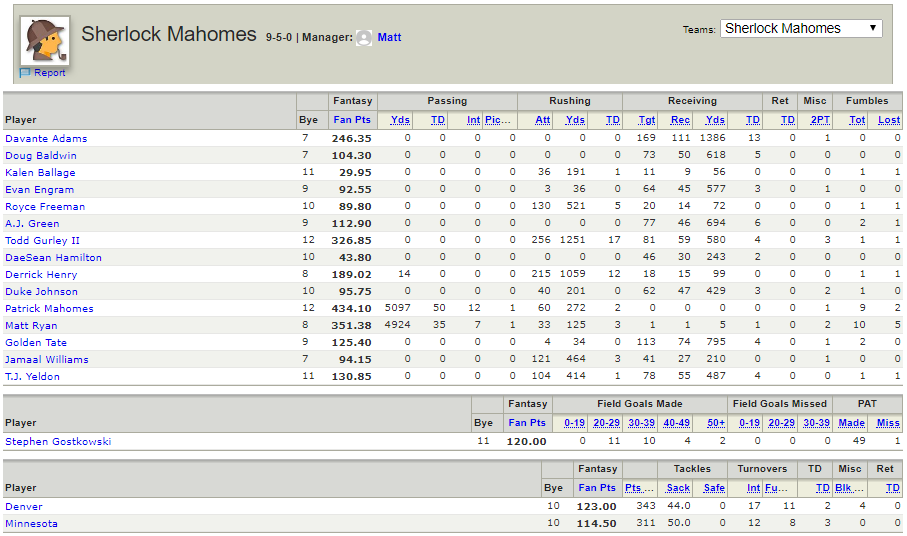Sort by Passing Int column
The width and height of the screenshot is (907, 536).
(x=473, y=120)
